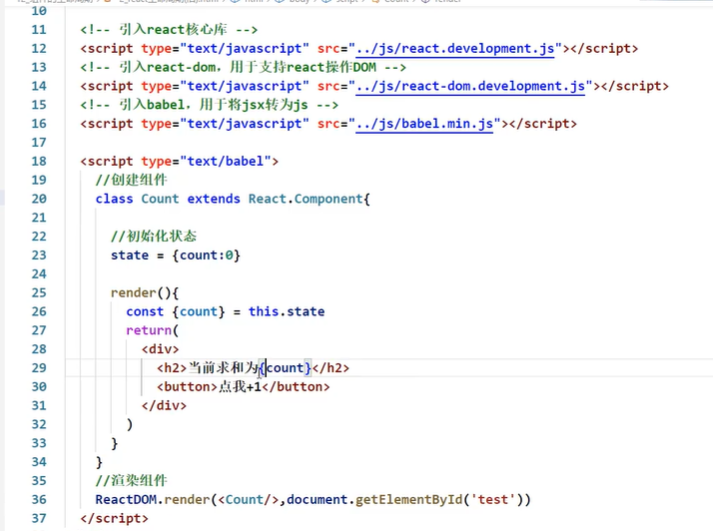
Task: Click the 'state' property on line 23
Action: pos(130,255)
